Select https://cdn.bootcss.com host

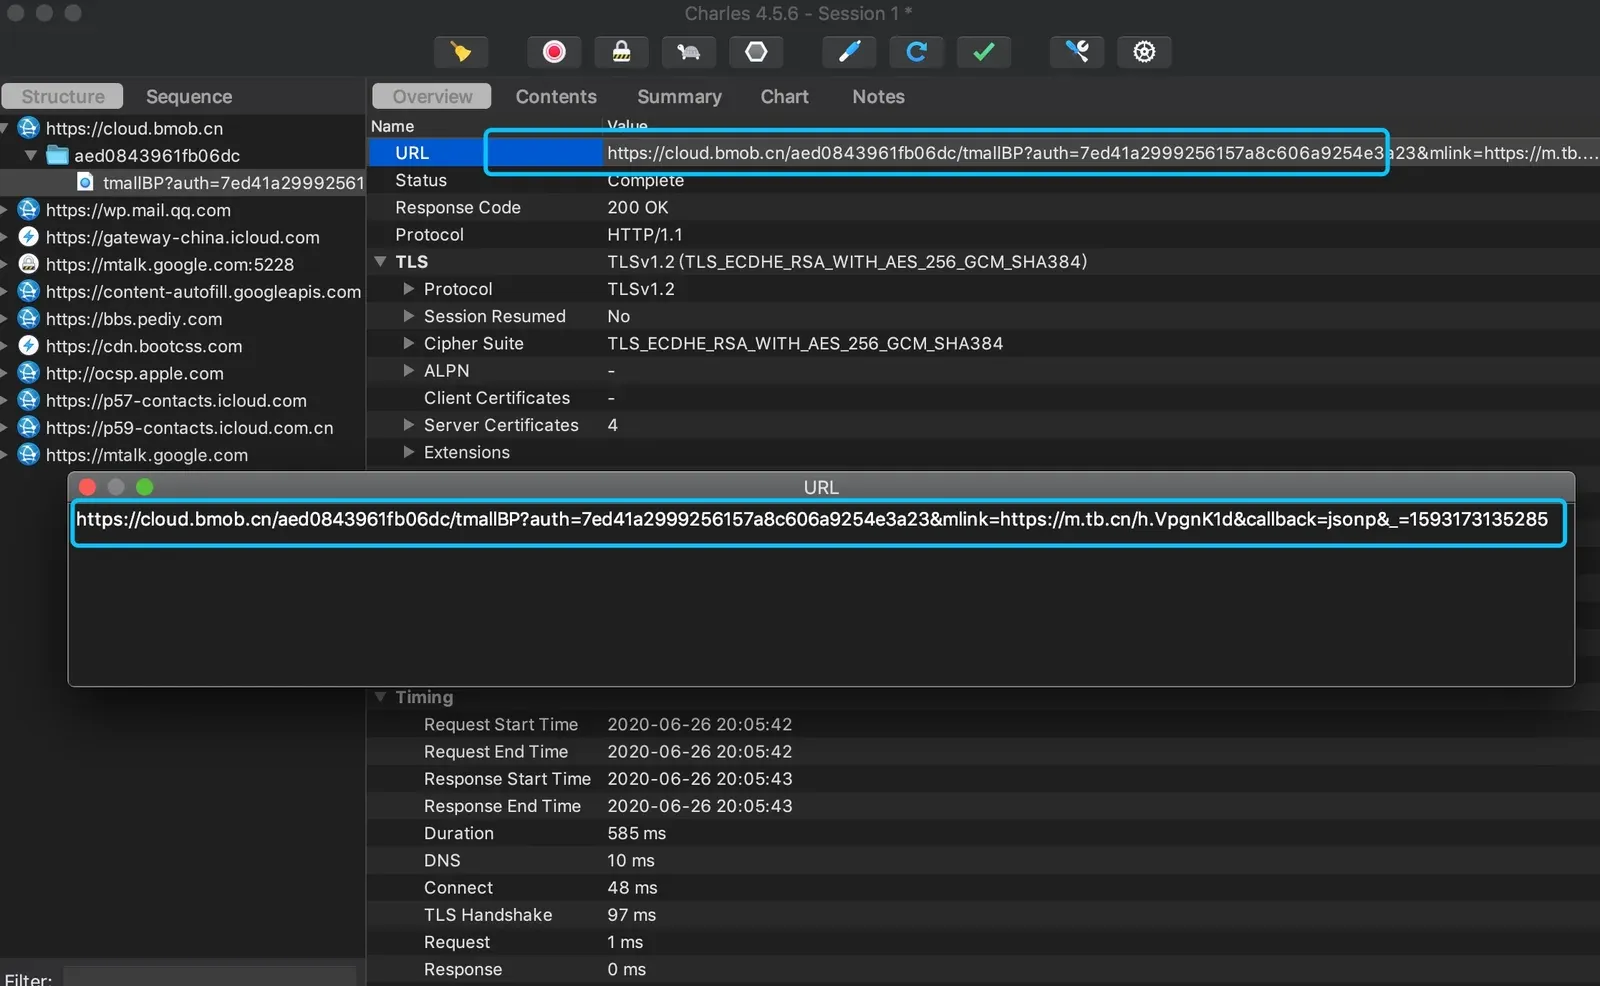click(144, 346)
